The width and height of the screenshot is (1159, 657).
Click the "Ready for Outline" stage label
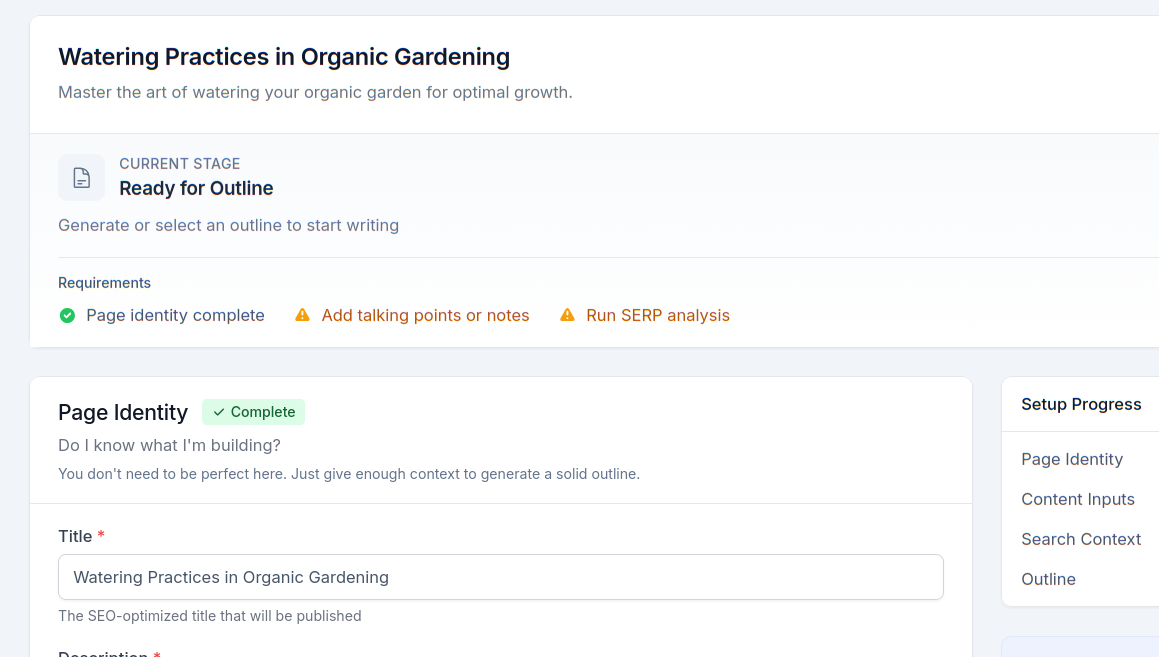pyautogui.click(x=196, y=188)
